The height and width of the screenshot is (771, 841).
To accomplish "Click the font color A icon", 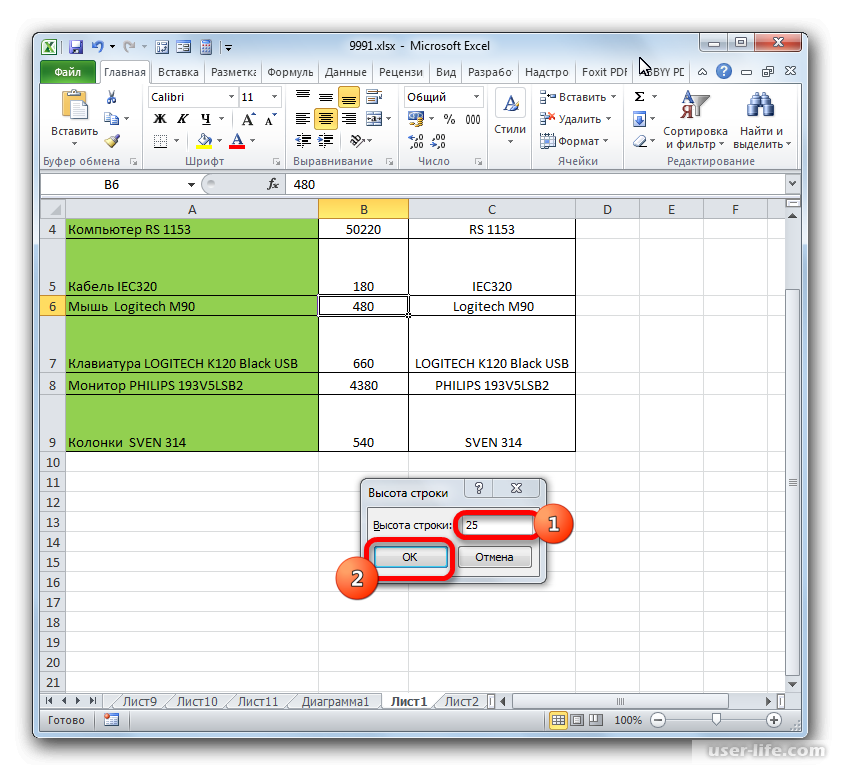I will coord(237,141).
